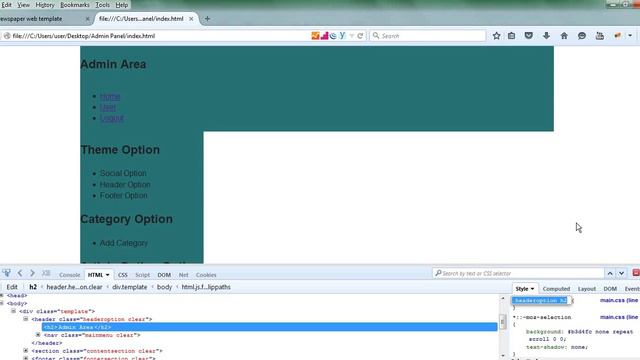Switch to Firebug Console tab

pos(69,275)
